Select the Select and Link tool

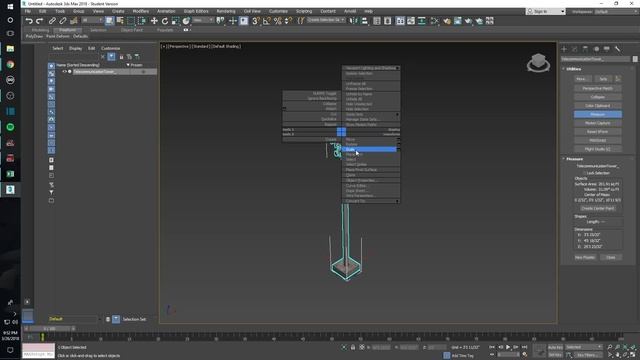pos(52,20)
